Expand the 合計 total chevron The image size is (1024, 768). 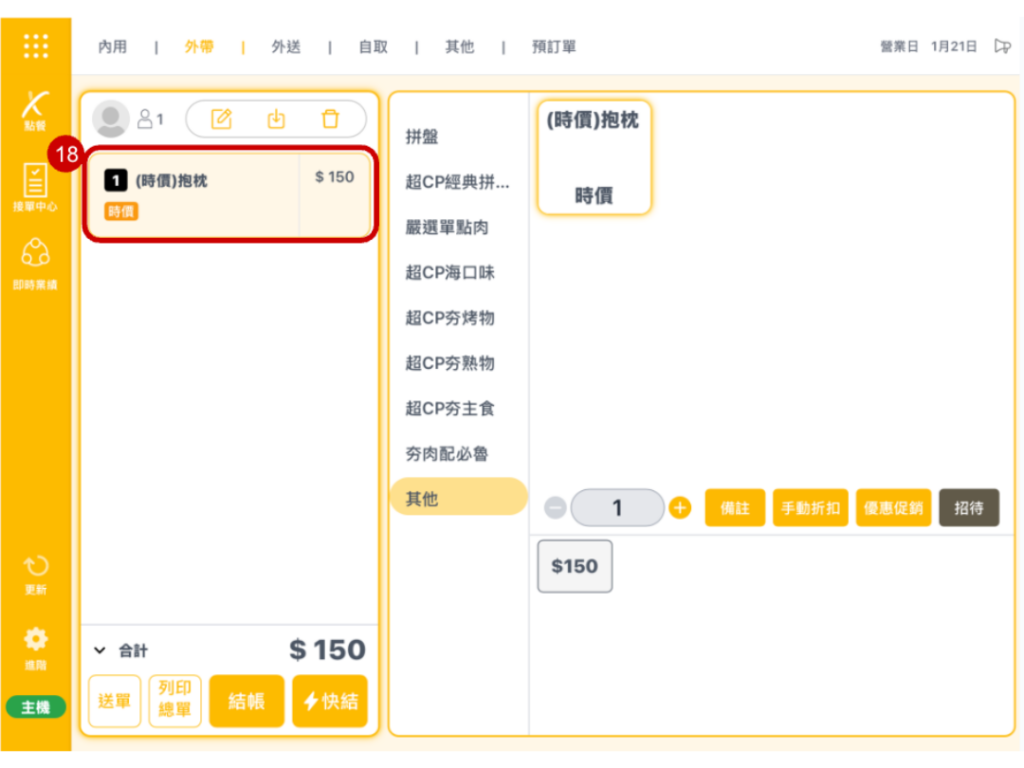tap(99, 650)
